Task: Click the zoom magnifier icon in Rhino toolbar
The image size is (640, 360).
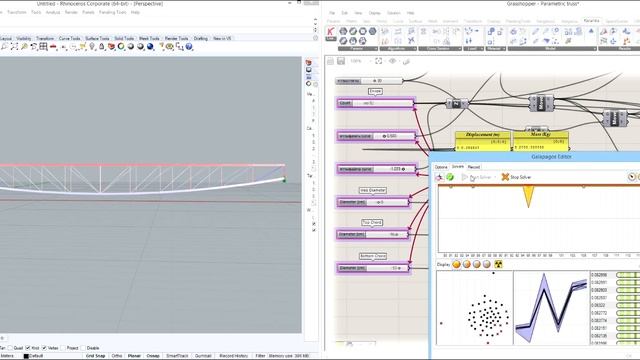Action: pos(4,47)
